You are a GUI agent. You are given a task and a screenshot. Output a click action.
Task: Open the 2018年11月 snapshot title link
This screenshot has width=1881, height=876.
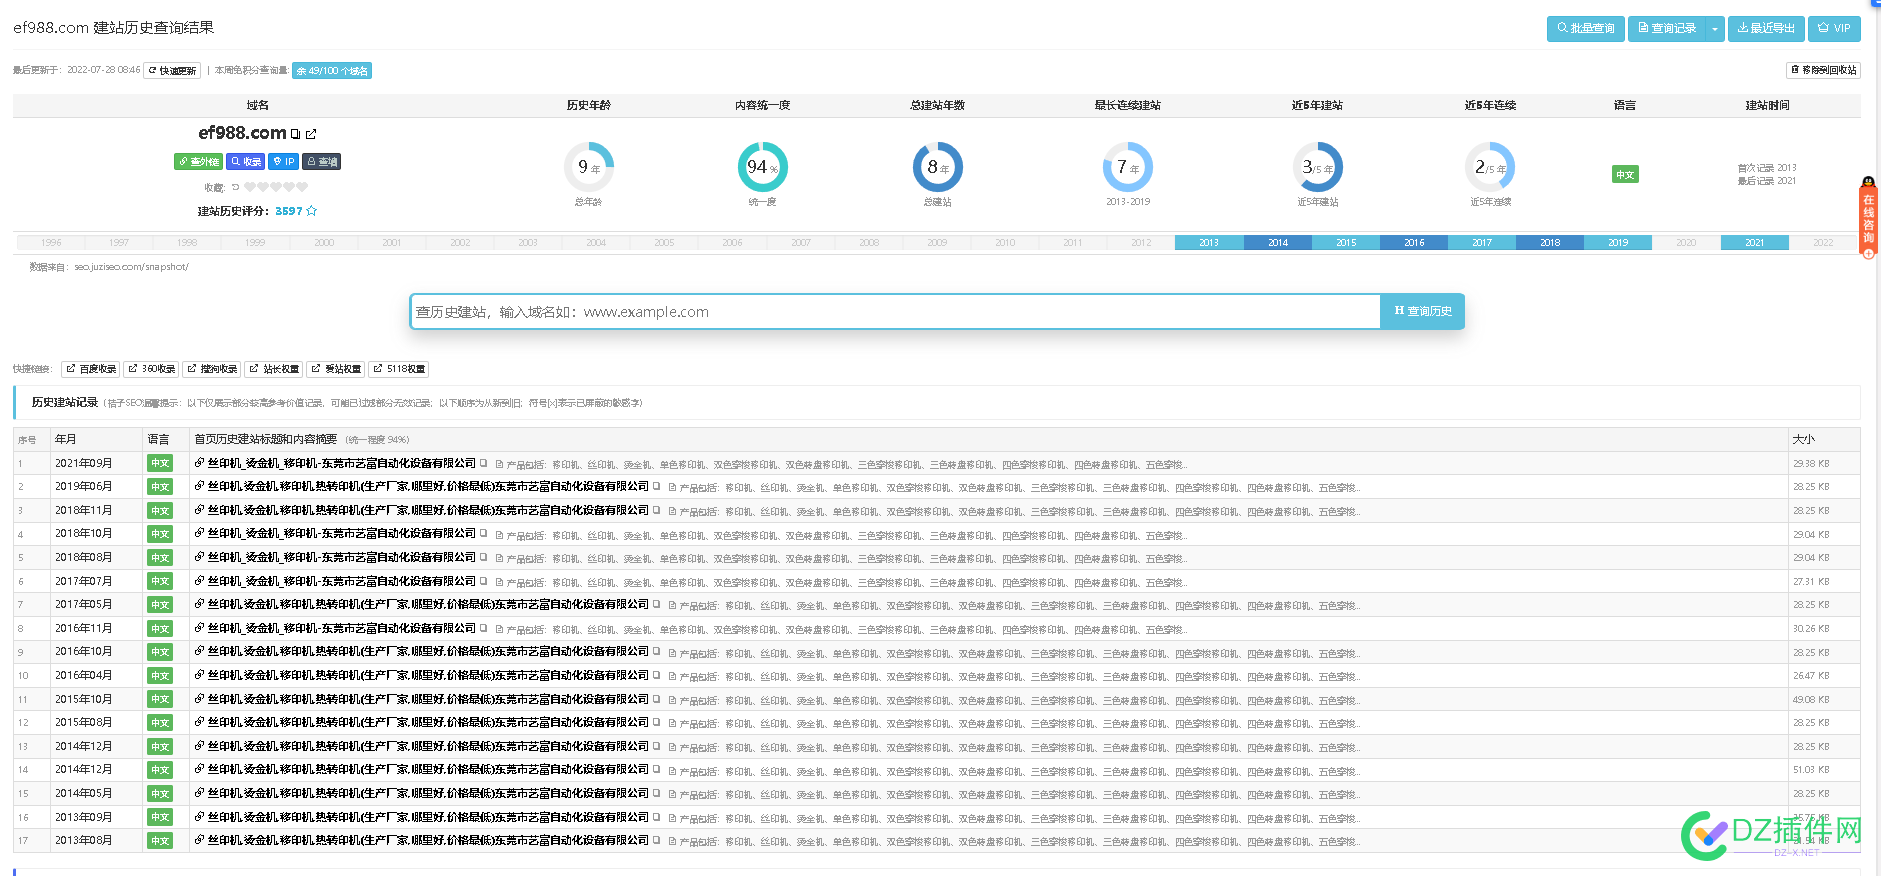(x=428, y=511)
